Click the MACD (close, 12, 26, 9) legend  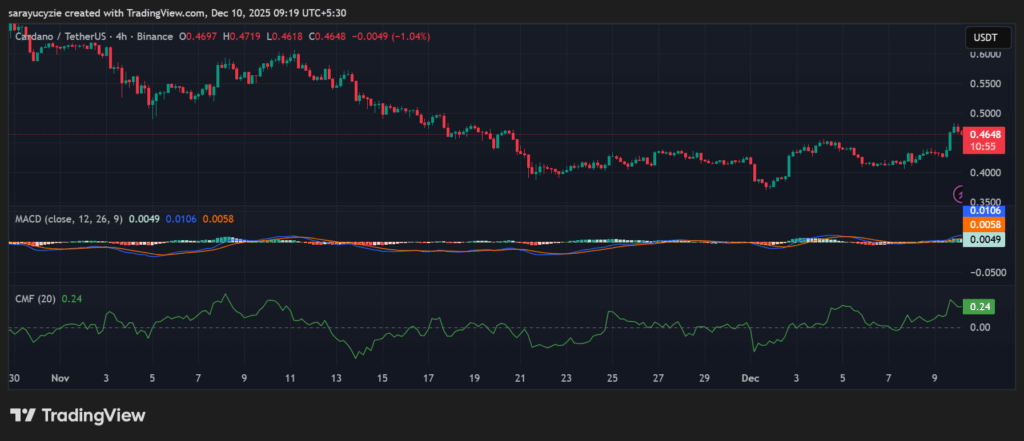[69, 218]
